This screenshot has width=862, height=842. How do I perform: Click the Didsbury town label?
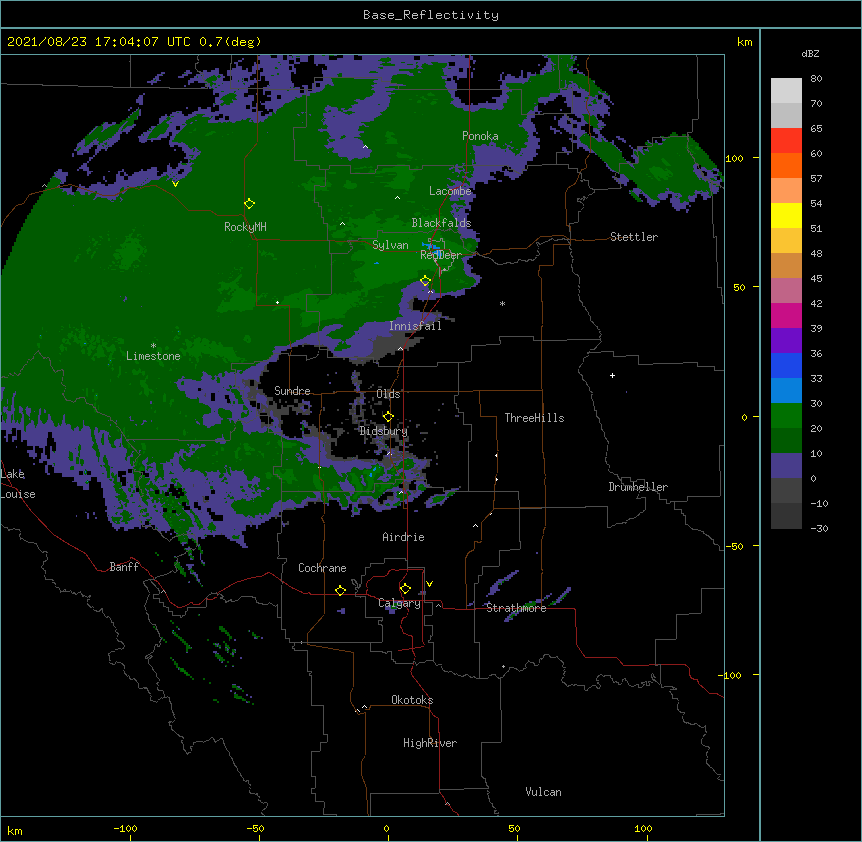click(x=384, y=431)
